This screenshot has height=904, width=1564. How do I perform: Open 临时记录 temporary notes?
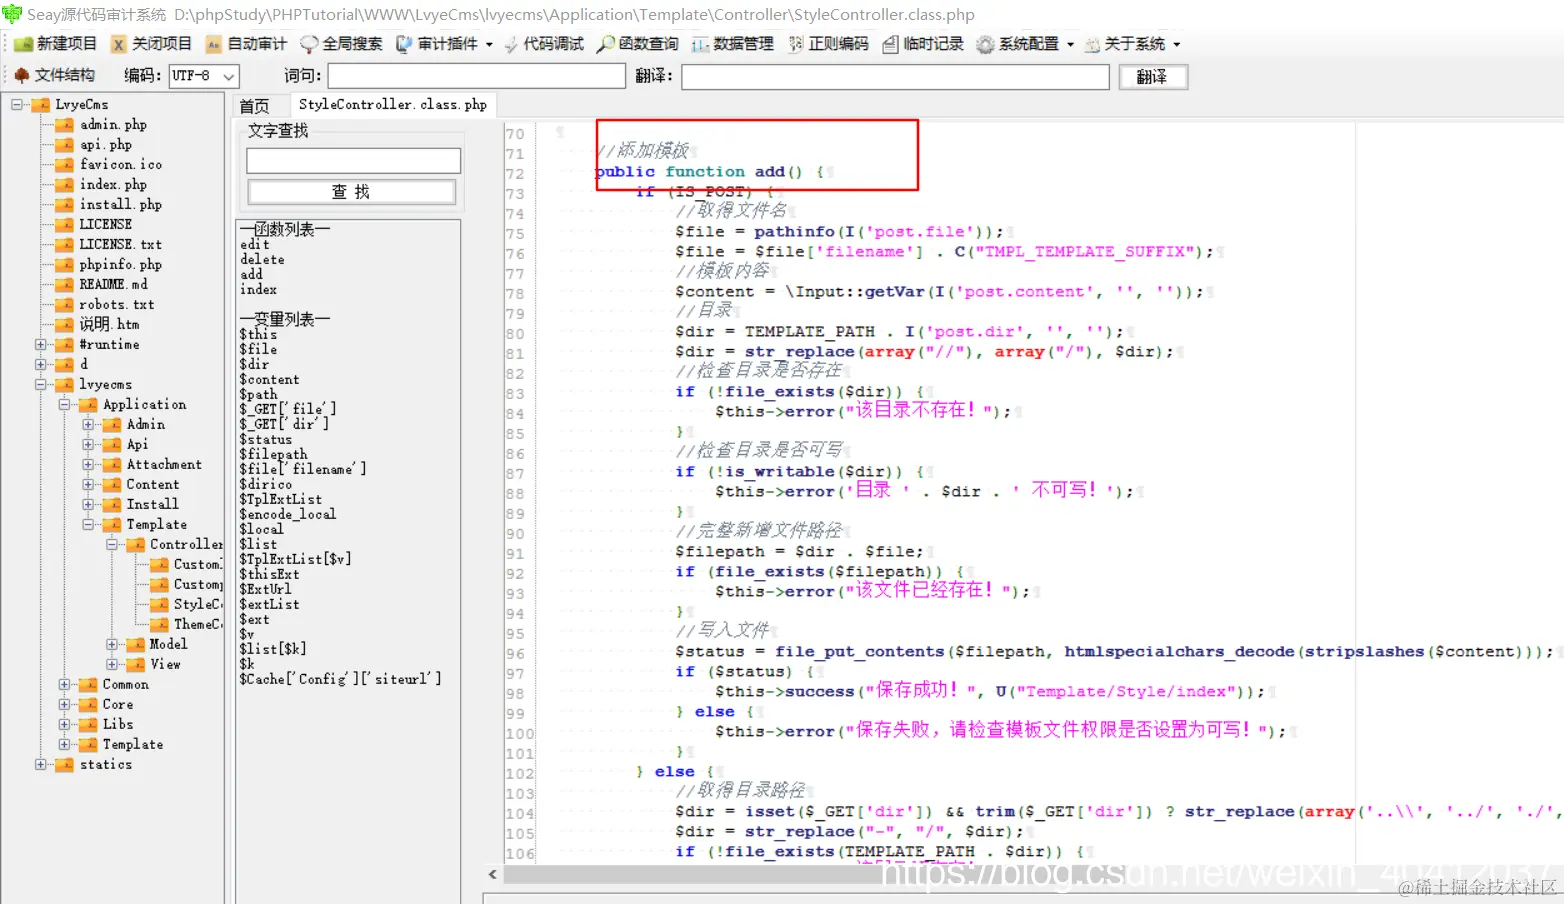point(924,44)
